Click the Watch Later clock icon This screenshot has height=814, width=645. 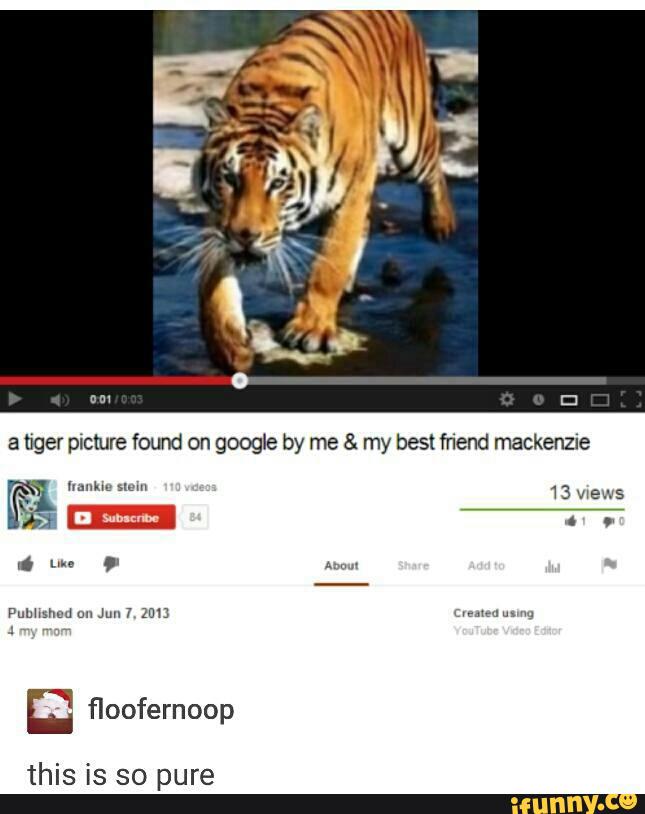(539, 399)
